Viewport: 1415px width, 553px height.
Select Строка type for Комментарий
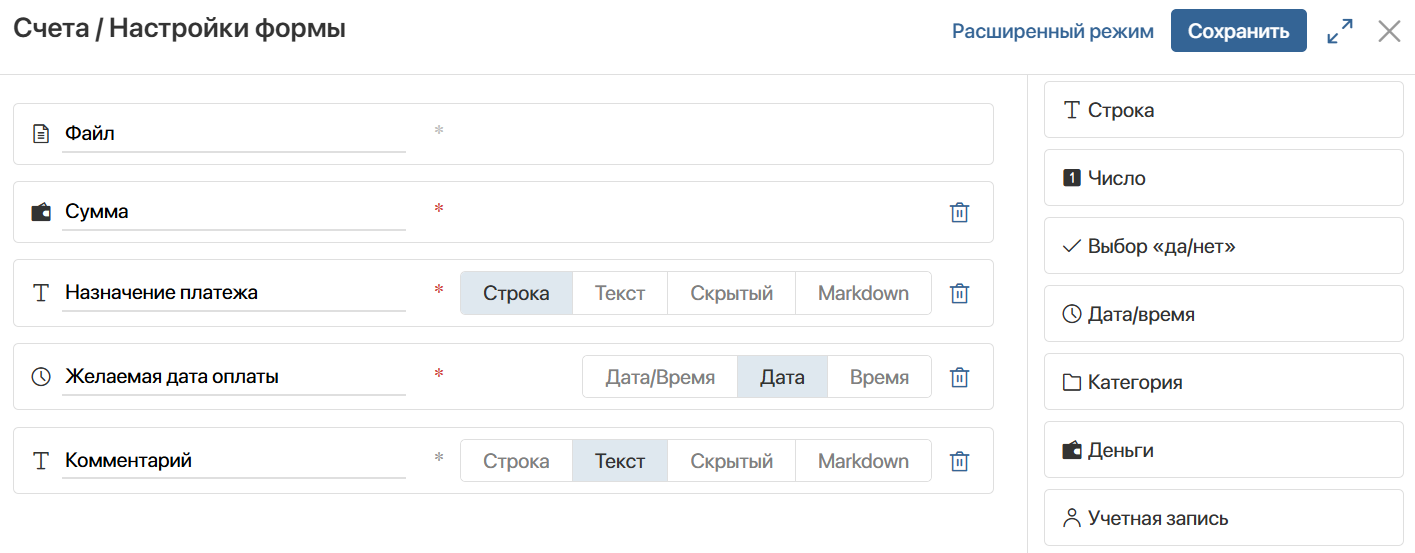(516, 461)
